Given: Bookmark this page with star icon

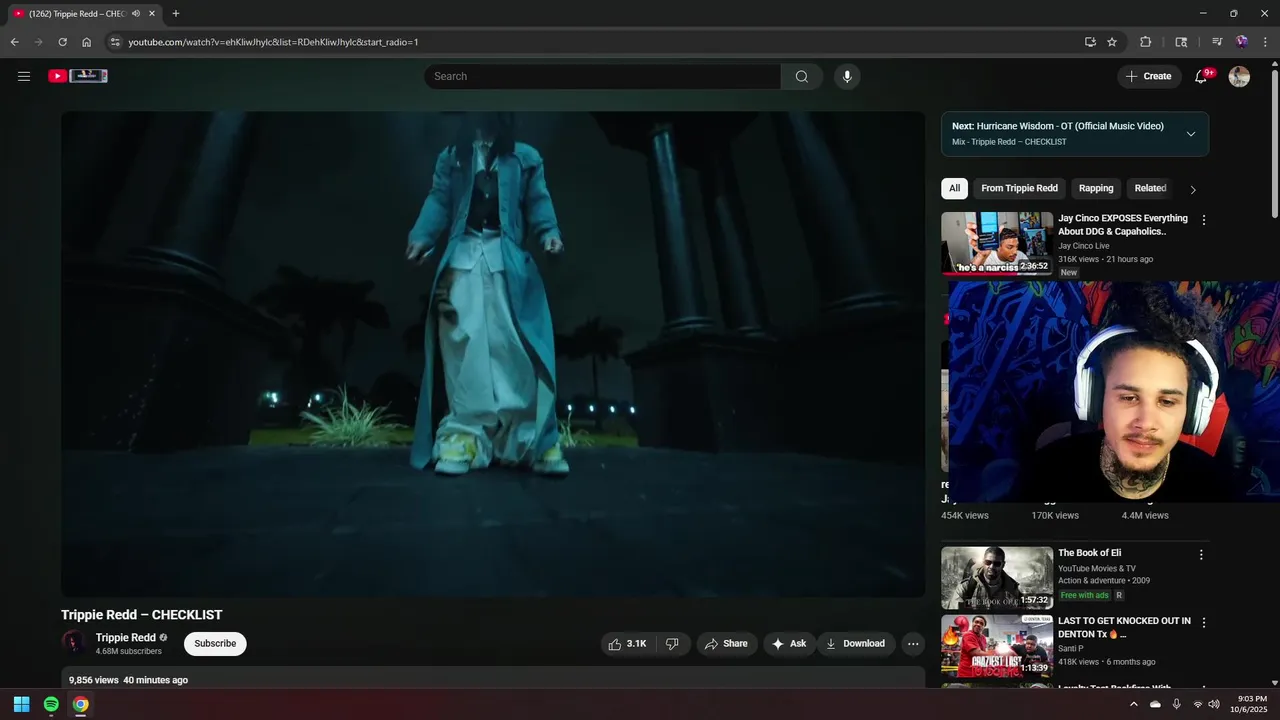Looking at the screenshot, I should click(1112, 42).
